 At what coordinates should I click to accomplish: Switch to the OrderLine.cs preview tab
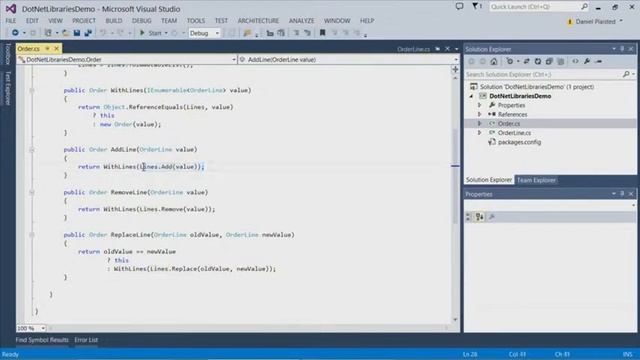[413, 49]
